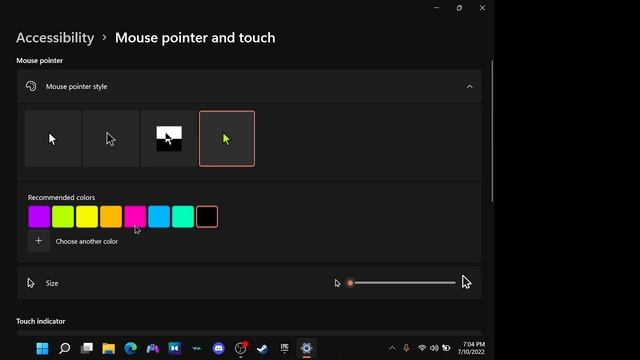The image size is (640, 360).
Task: Click the pointer Size slider handle
Action: (350, 283)
